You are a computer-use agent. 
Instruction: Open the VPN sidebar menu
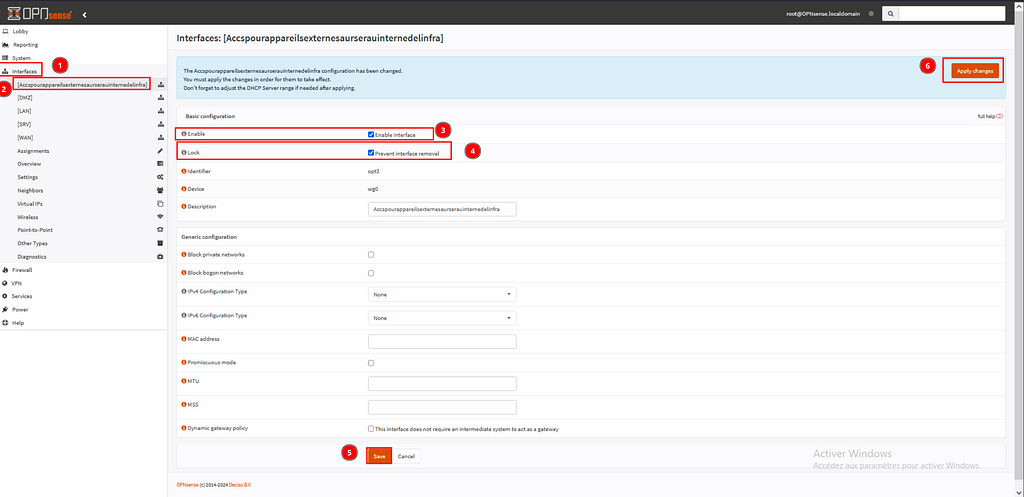tap(16, 283)
